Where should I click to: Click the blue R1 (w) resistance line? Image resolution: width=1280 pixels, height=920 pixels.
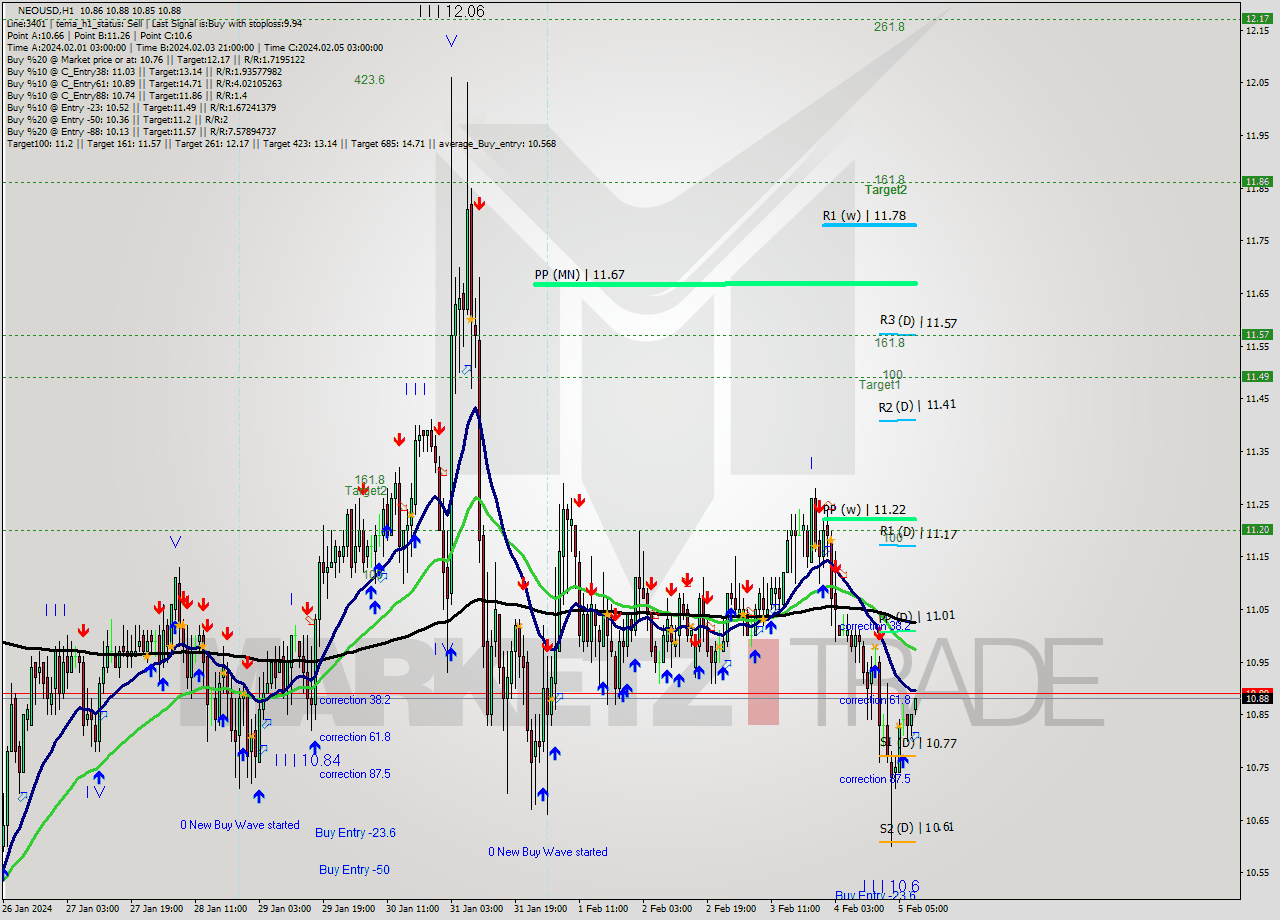869,225
